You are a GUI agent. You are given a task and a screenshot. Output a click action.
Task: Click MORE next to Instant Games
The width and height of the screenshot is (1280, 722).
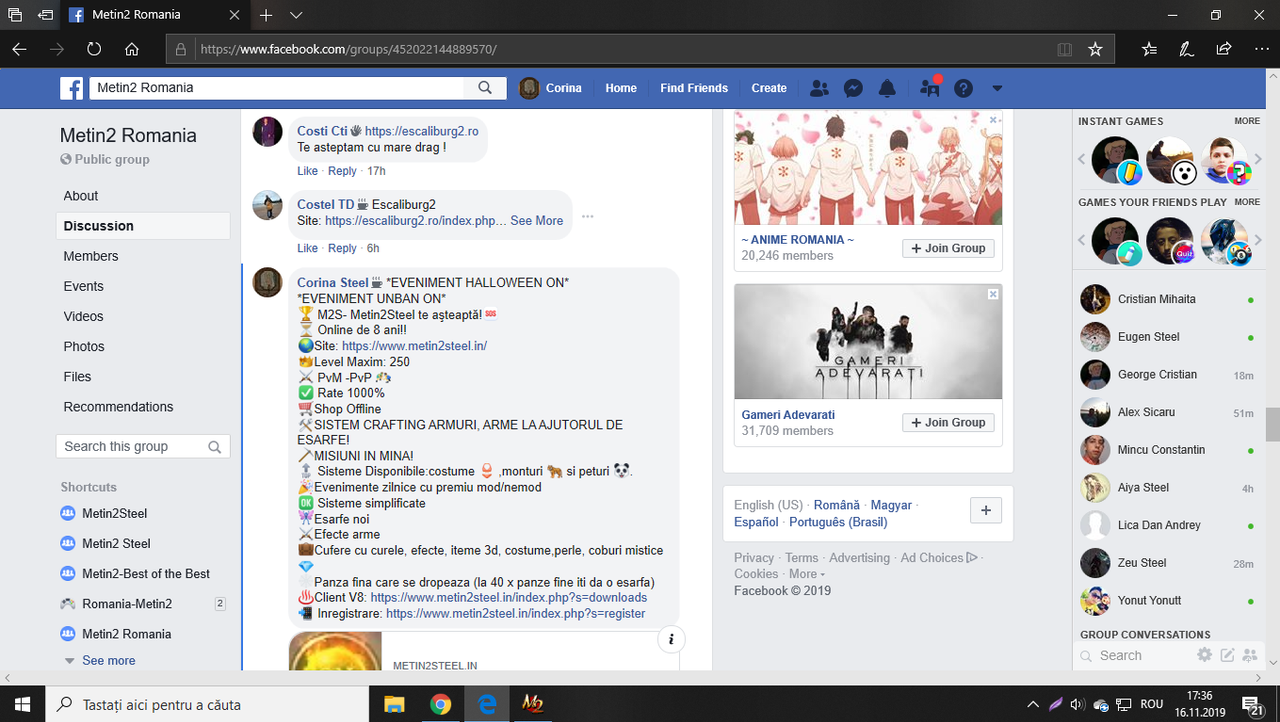(x=1247, y=121)
